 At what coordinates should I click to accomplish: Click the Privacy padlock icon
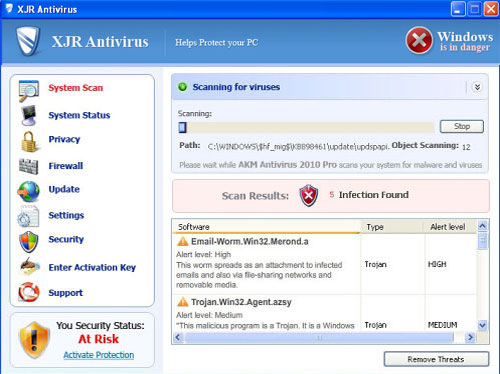click(x=29, y=141)
